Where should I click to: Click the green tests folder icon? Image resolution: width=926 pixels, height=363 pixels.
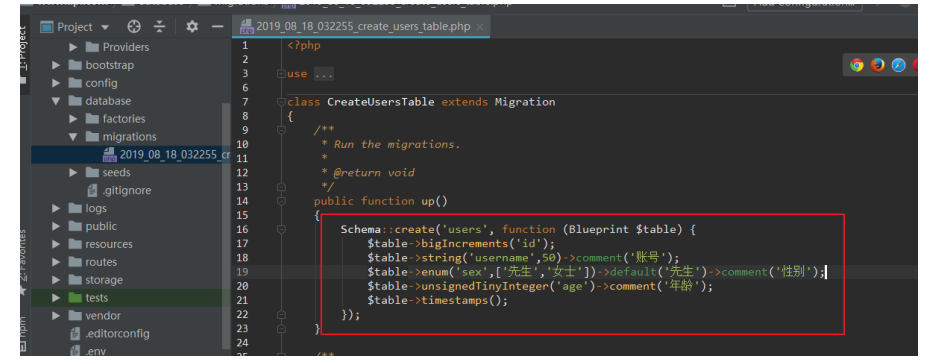pos(75,298)
